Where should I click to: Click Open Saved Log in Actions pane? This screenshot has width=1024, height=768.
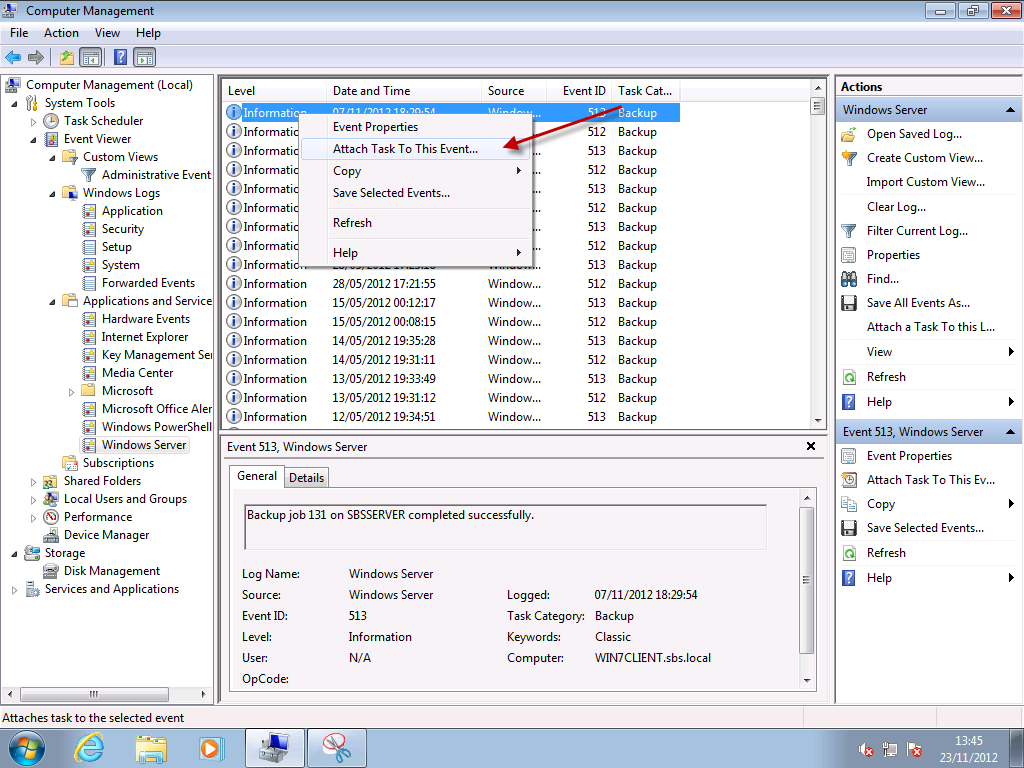(914, 134)
